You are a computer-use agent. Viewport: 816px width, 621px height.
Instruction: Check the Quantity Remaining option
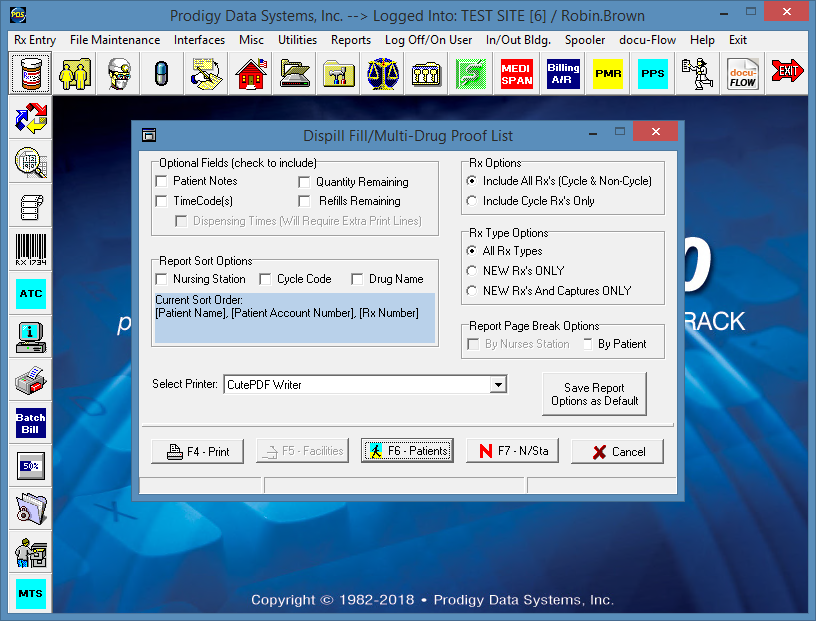[x=305, y=182]
